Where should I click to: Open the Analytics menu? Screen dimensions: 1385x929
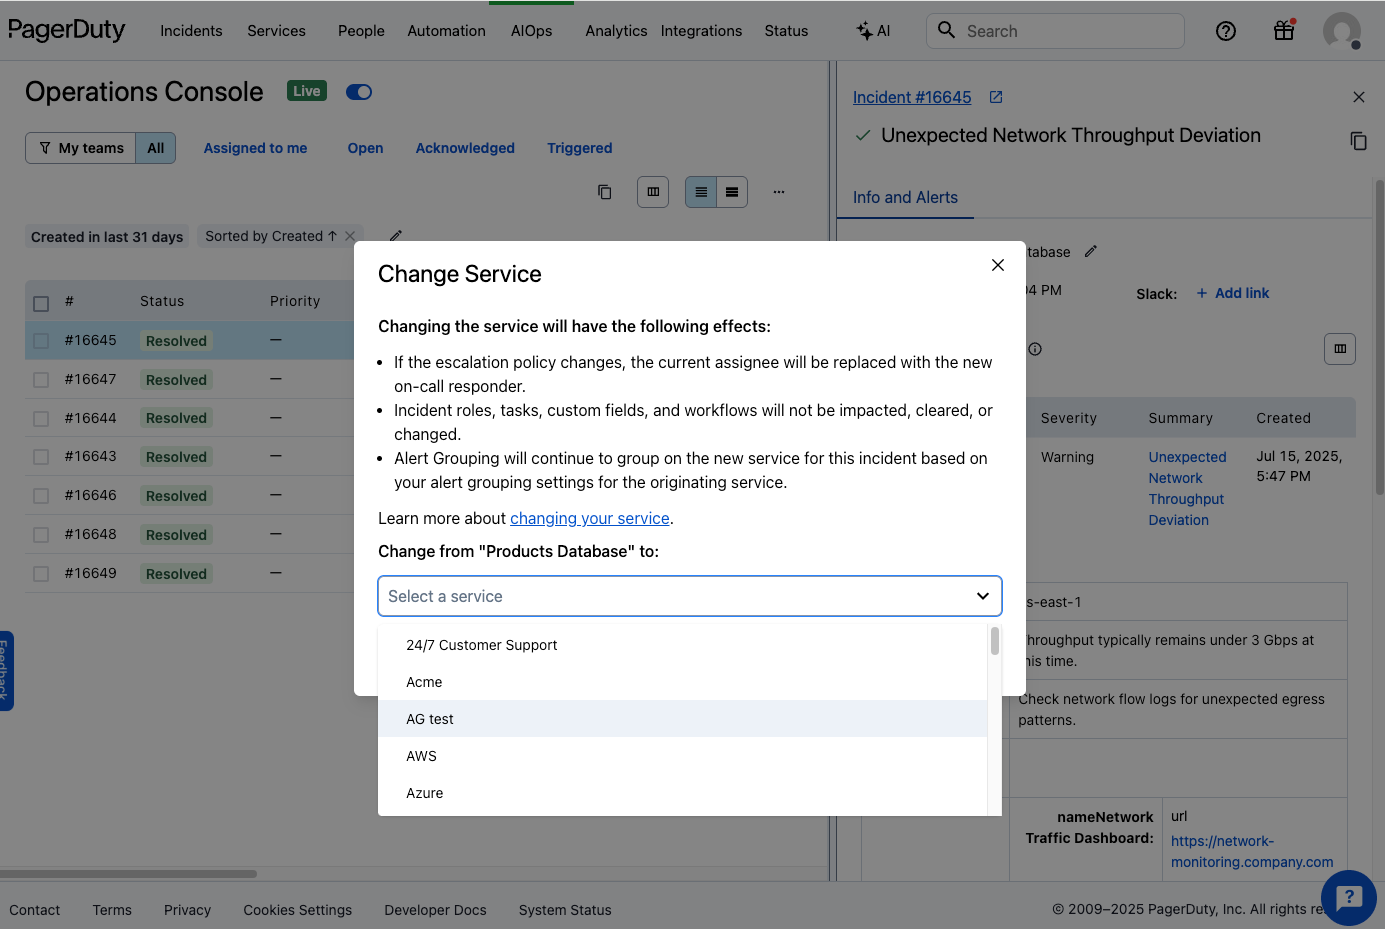pyautogui.click(x=616, y=31)
